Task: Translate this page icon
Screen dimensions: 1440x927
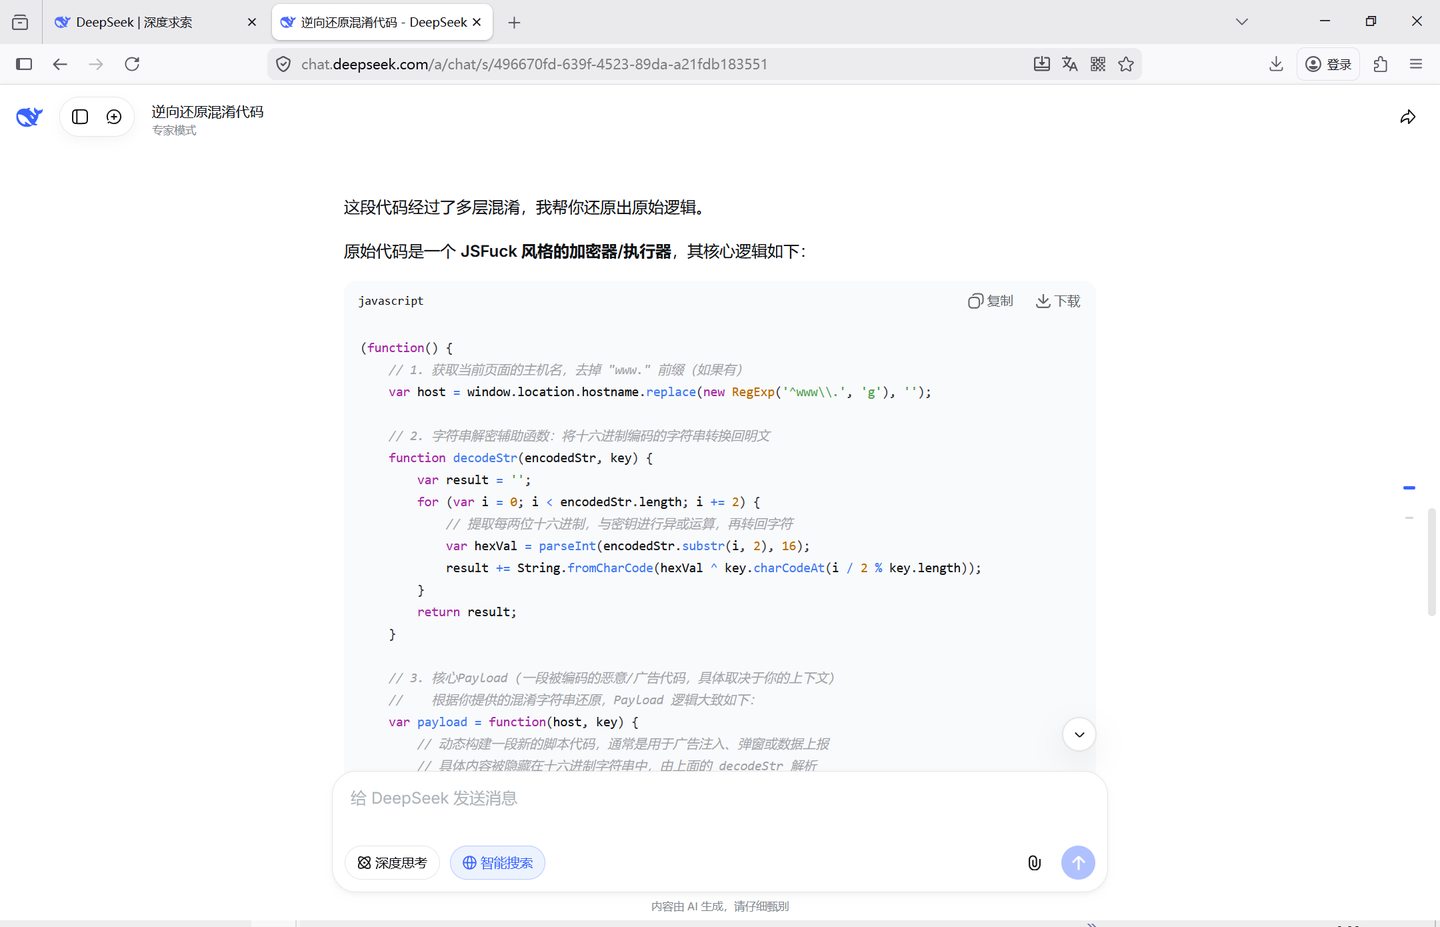Action: 1070,64
